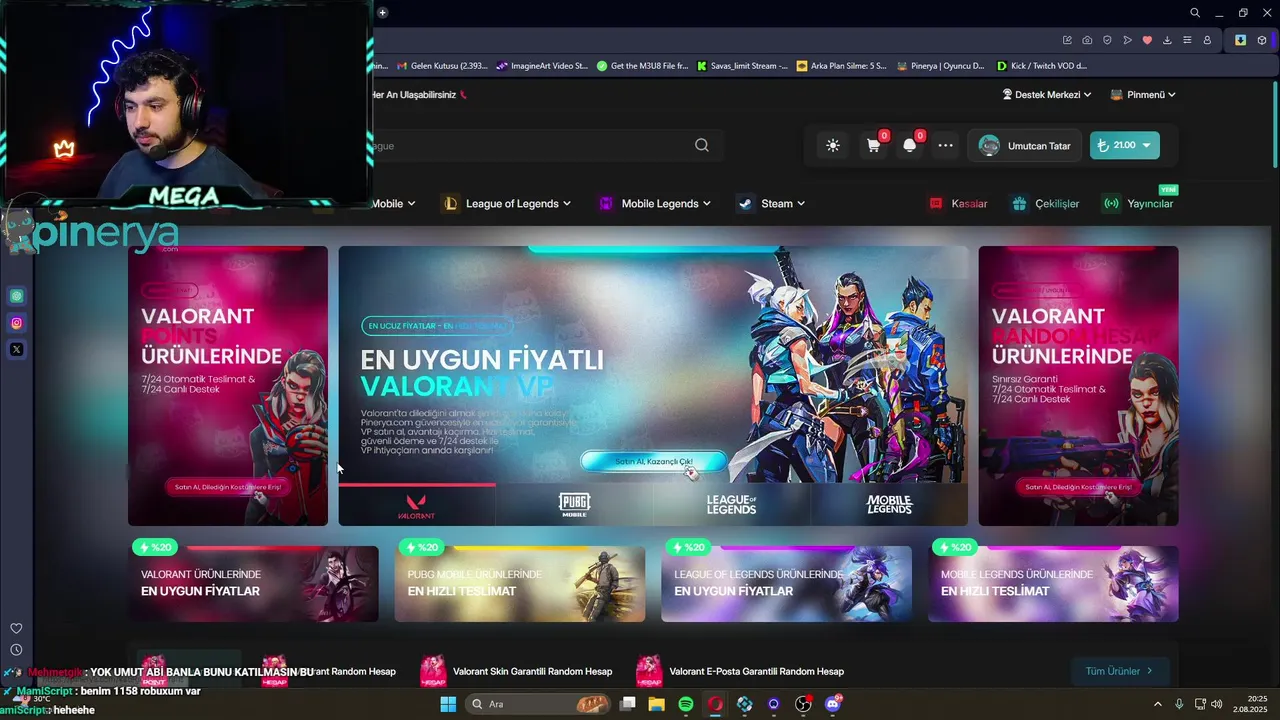Click the ad-blocker shield icon in address bar

(1107, 40)
